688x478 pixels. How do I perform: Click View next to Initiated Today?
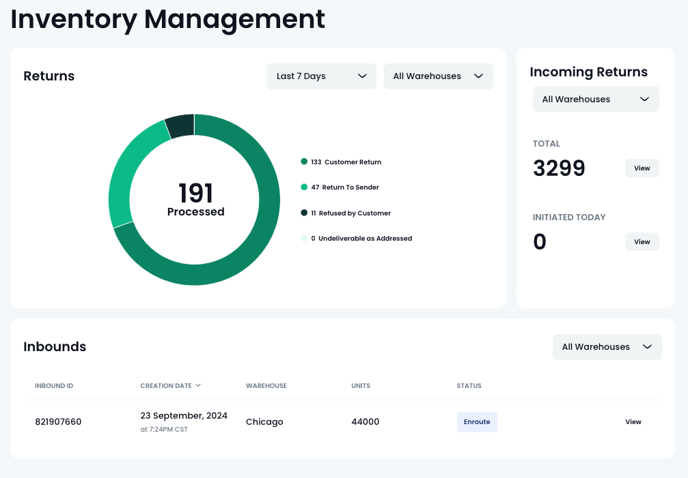(x=641, y=242)
